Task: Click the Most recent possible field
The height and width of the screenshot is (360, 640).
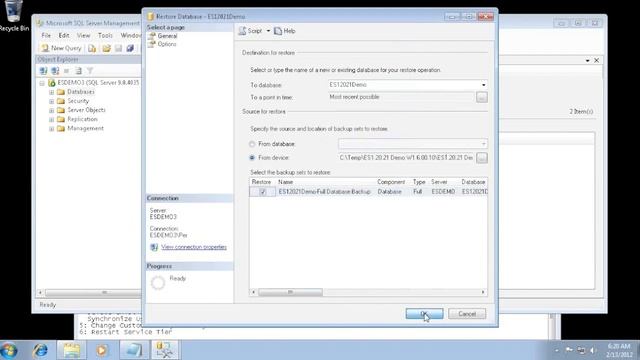Action: [x=401, y=97]
